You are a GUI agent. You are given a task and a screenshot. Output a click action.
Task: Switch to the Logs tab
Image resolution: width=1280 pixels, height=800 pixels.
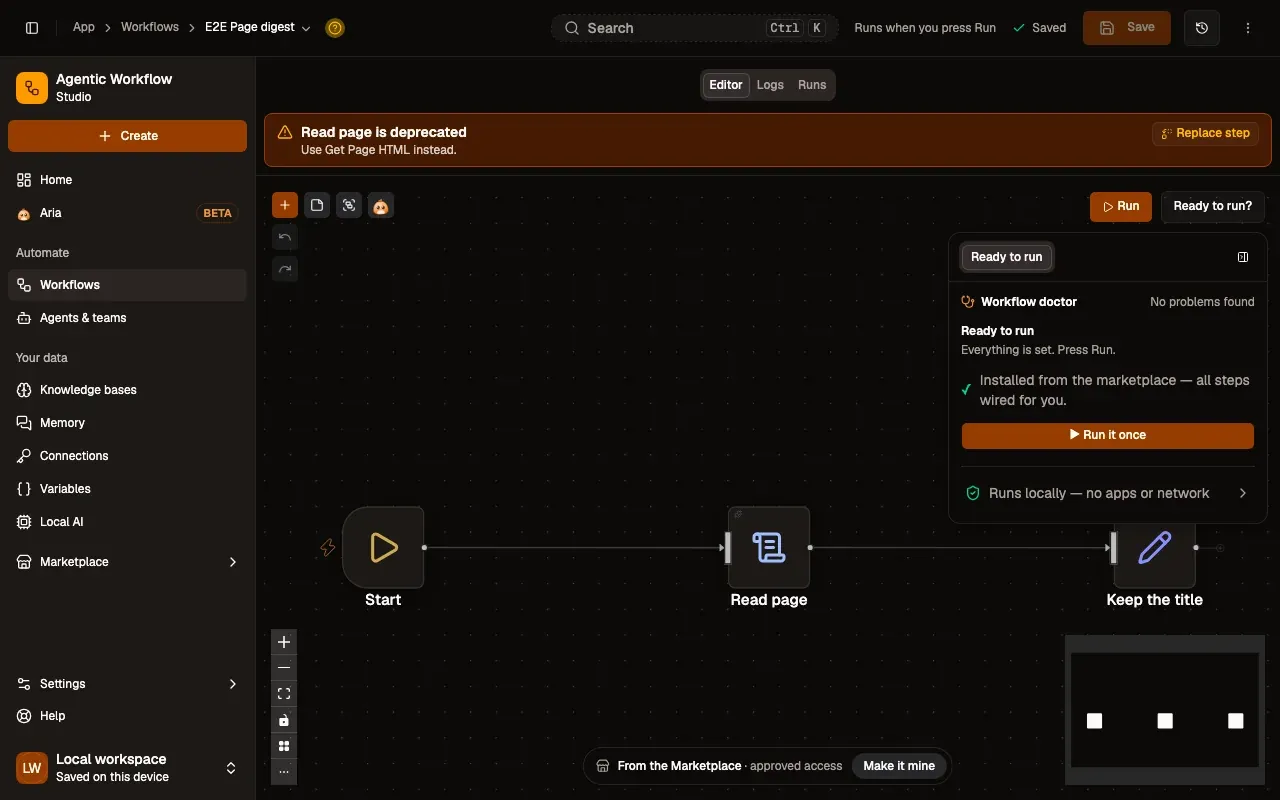(x=770, y=85)
